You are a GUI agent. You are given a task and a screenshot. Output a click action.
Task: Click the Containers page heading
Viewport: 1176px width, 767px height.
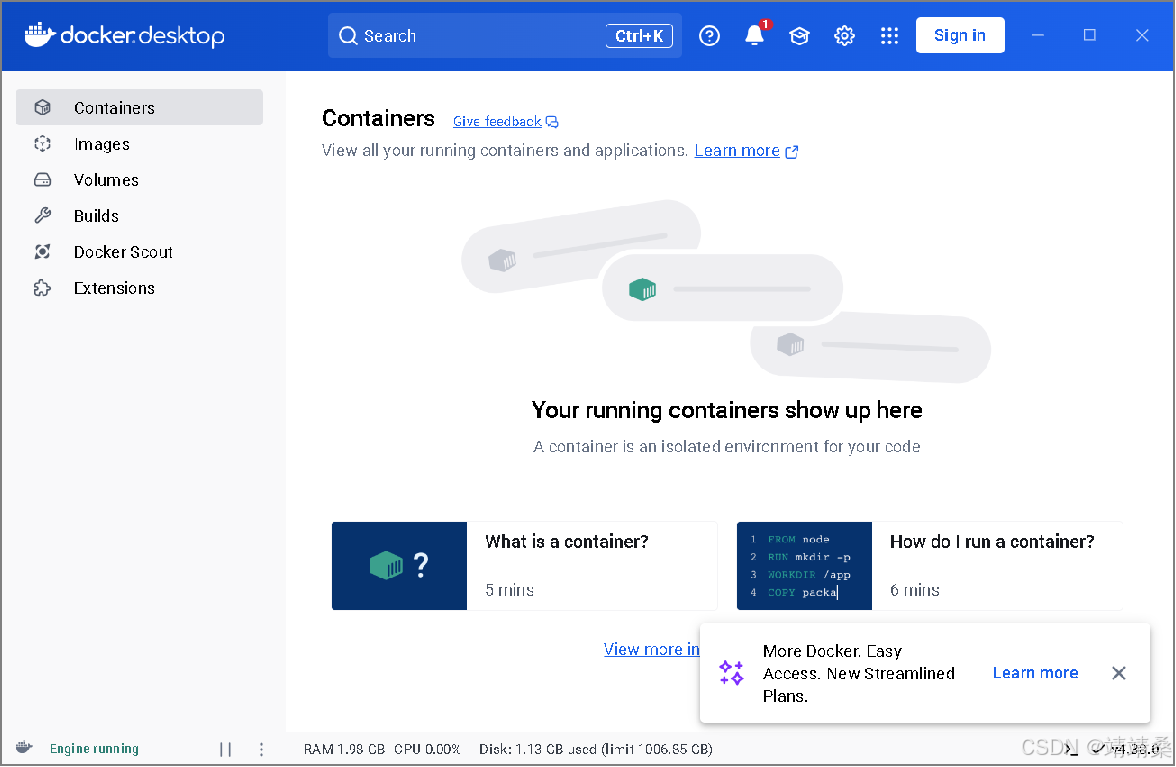(378, 118)
